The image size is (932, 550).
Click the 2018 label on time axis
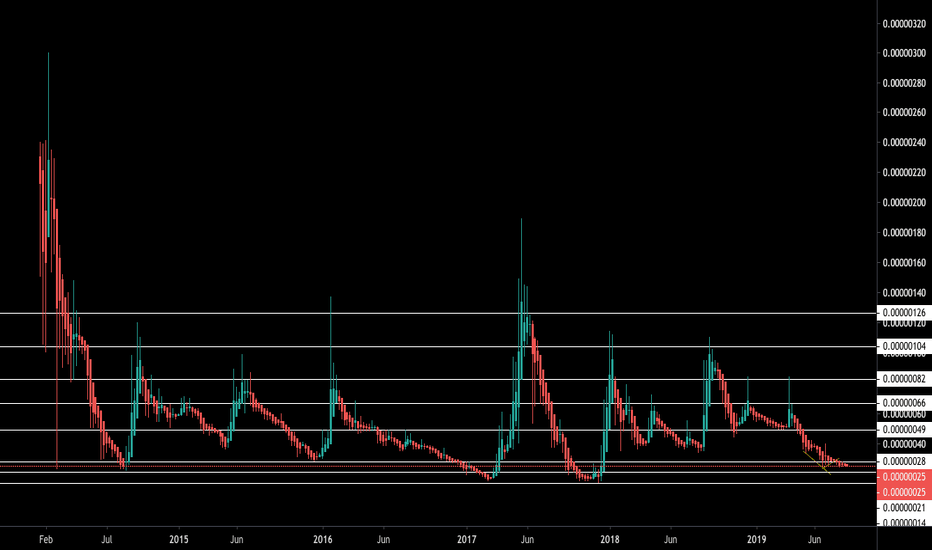tap(610, 539)
